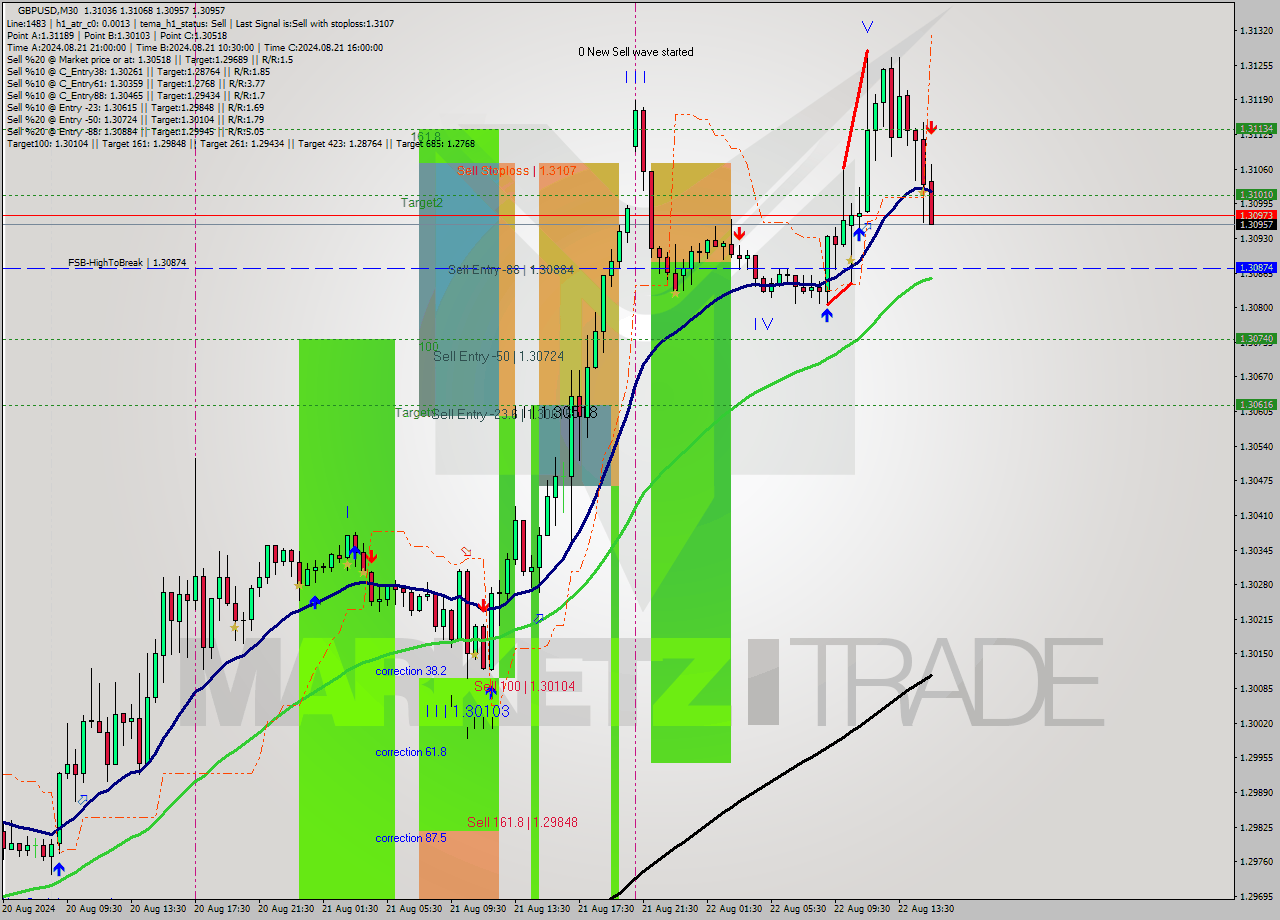
Task: Click the FSB-HighToBreak | 1.30874 label
Action: pyautogui.click(x=127, y=262)
